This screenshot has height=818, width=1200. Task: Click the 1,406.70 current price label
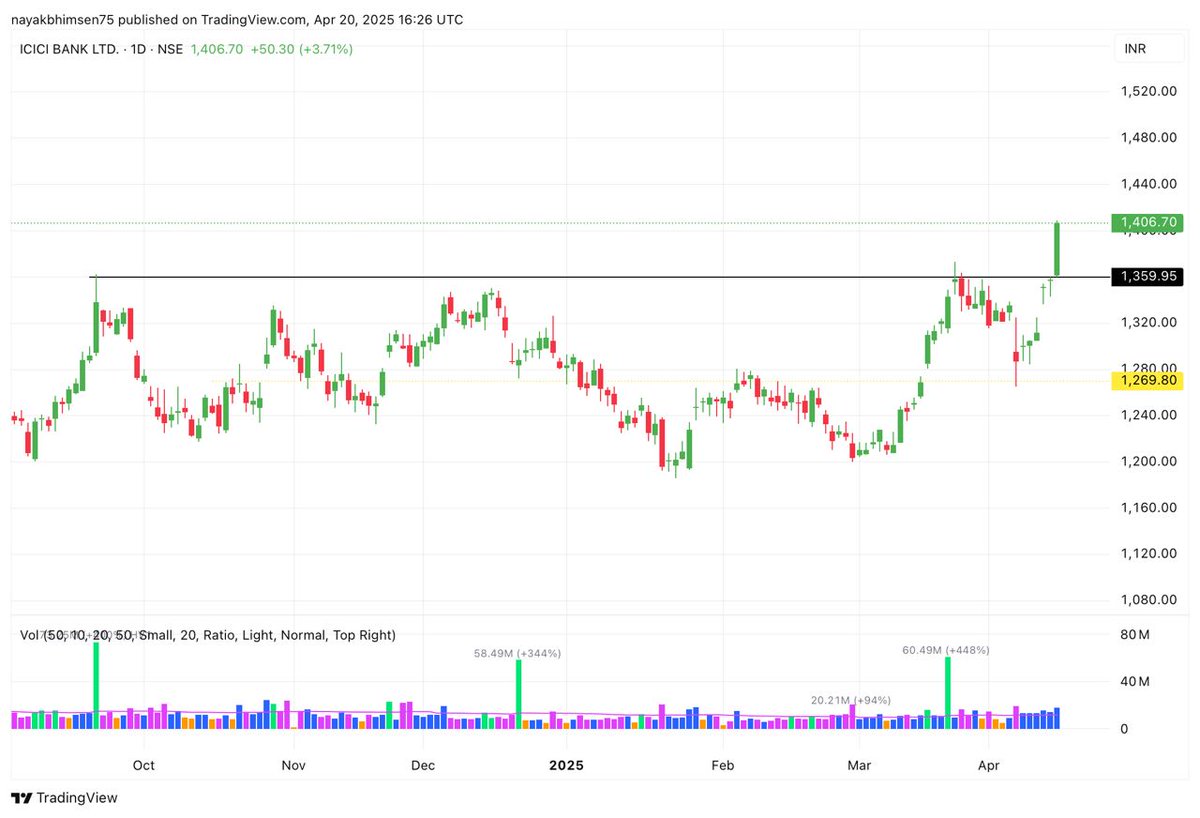click(1146, 222)
